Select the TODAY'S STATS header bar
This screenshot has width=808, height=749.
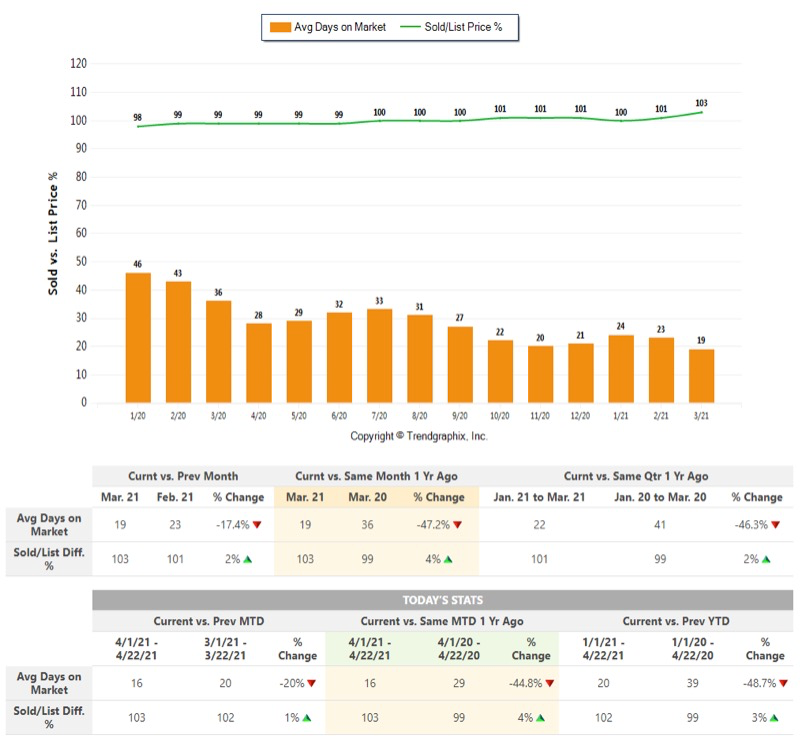coord(443,600)
